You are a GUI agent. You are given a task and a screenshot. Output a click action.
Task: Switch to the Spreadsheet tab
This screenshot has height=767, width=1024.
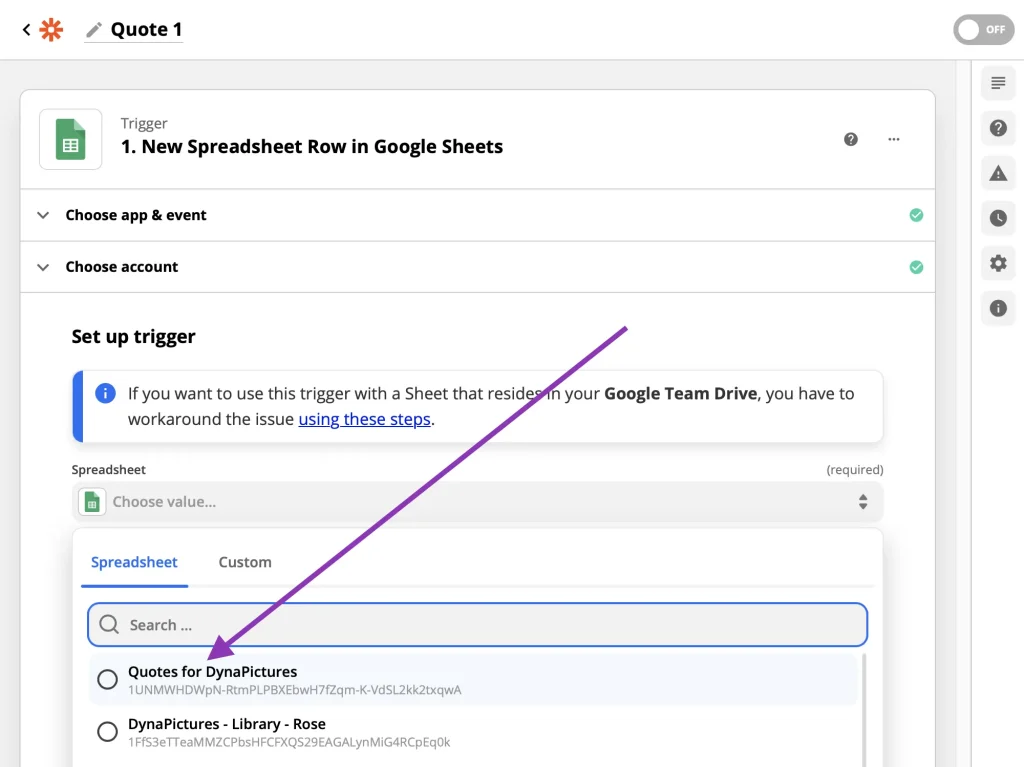click(x=134, y=562)
